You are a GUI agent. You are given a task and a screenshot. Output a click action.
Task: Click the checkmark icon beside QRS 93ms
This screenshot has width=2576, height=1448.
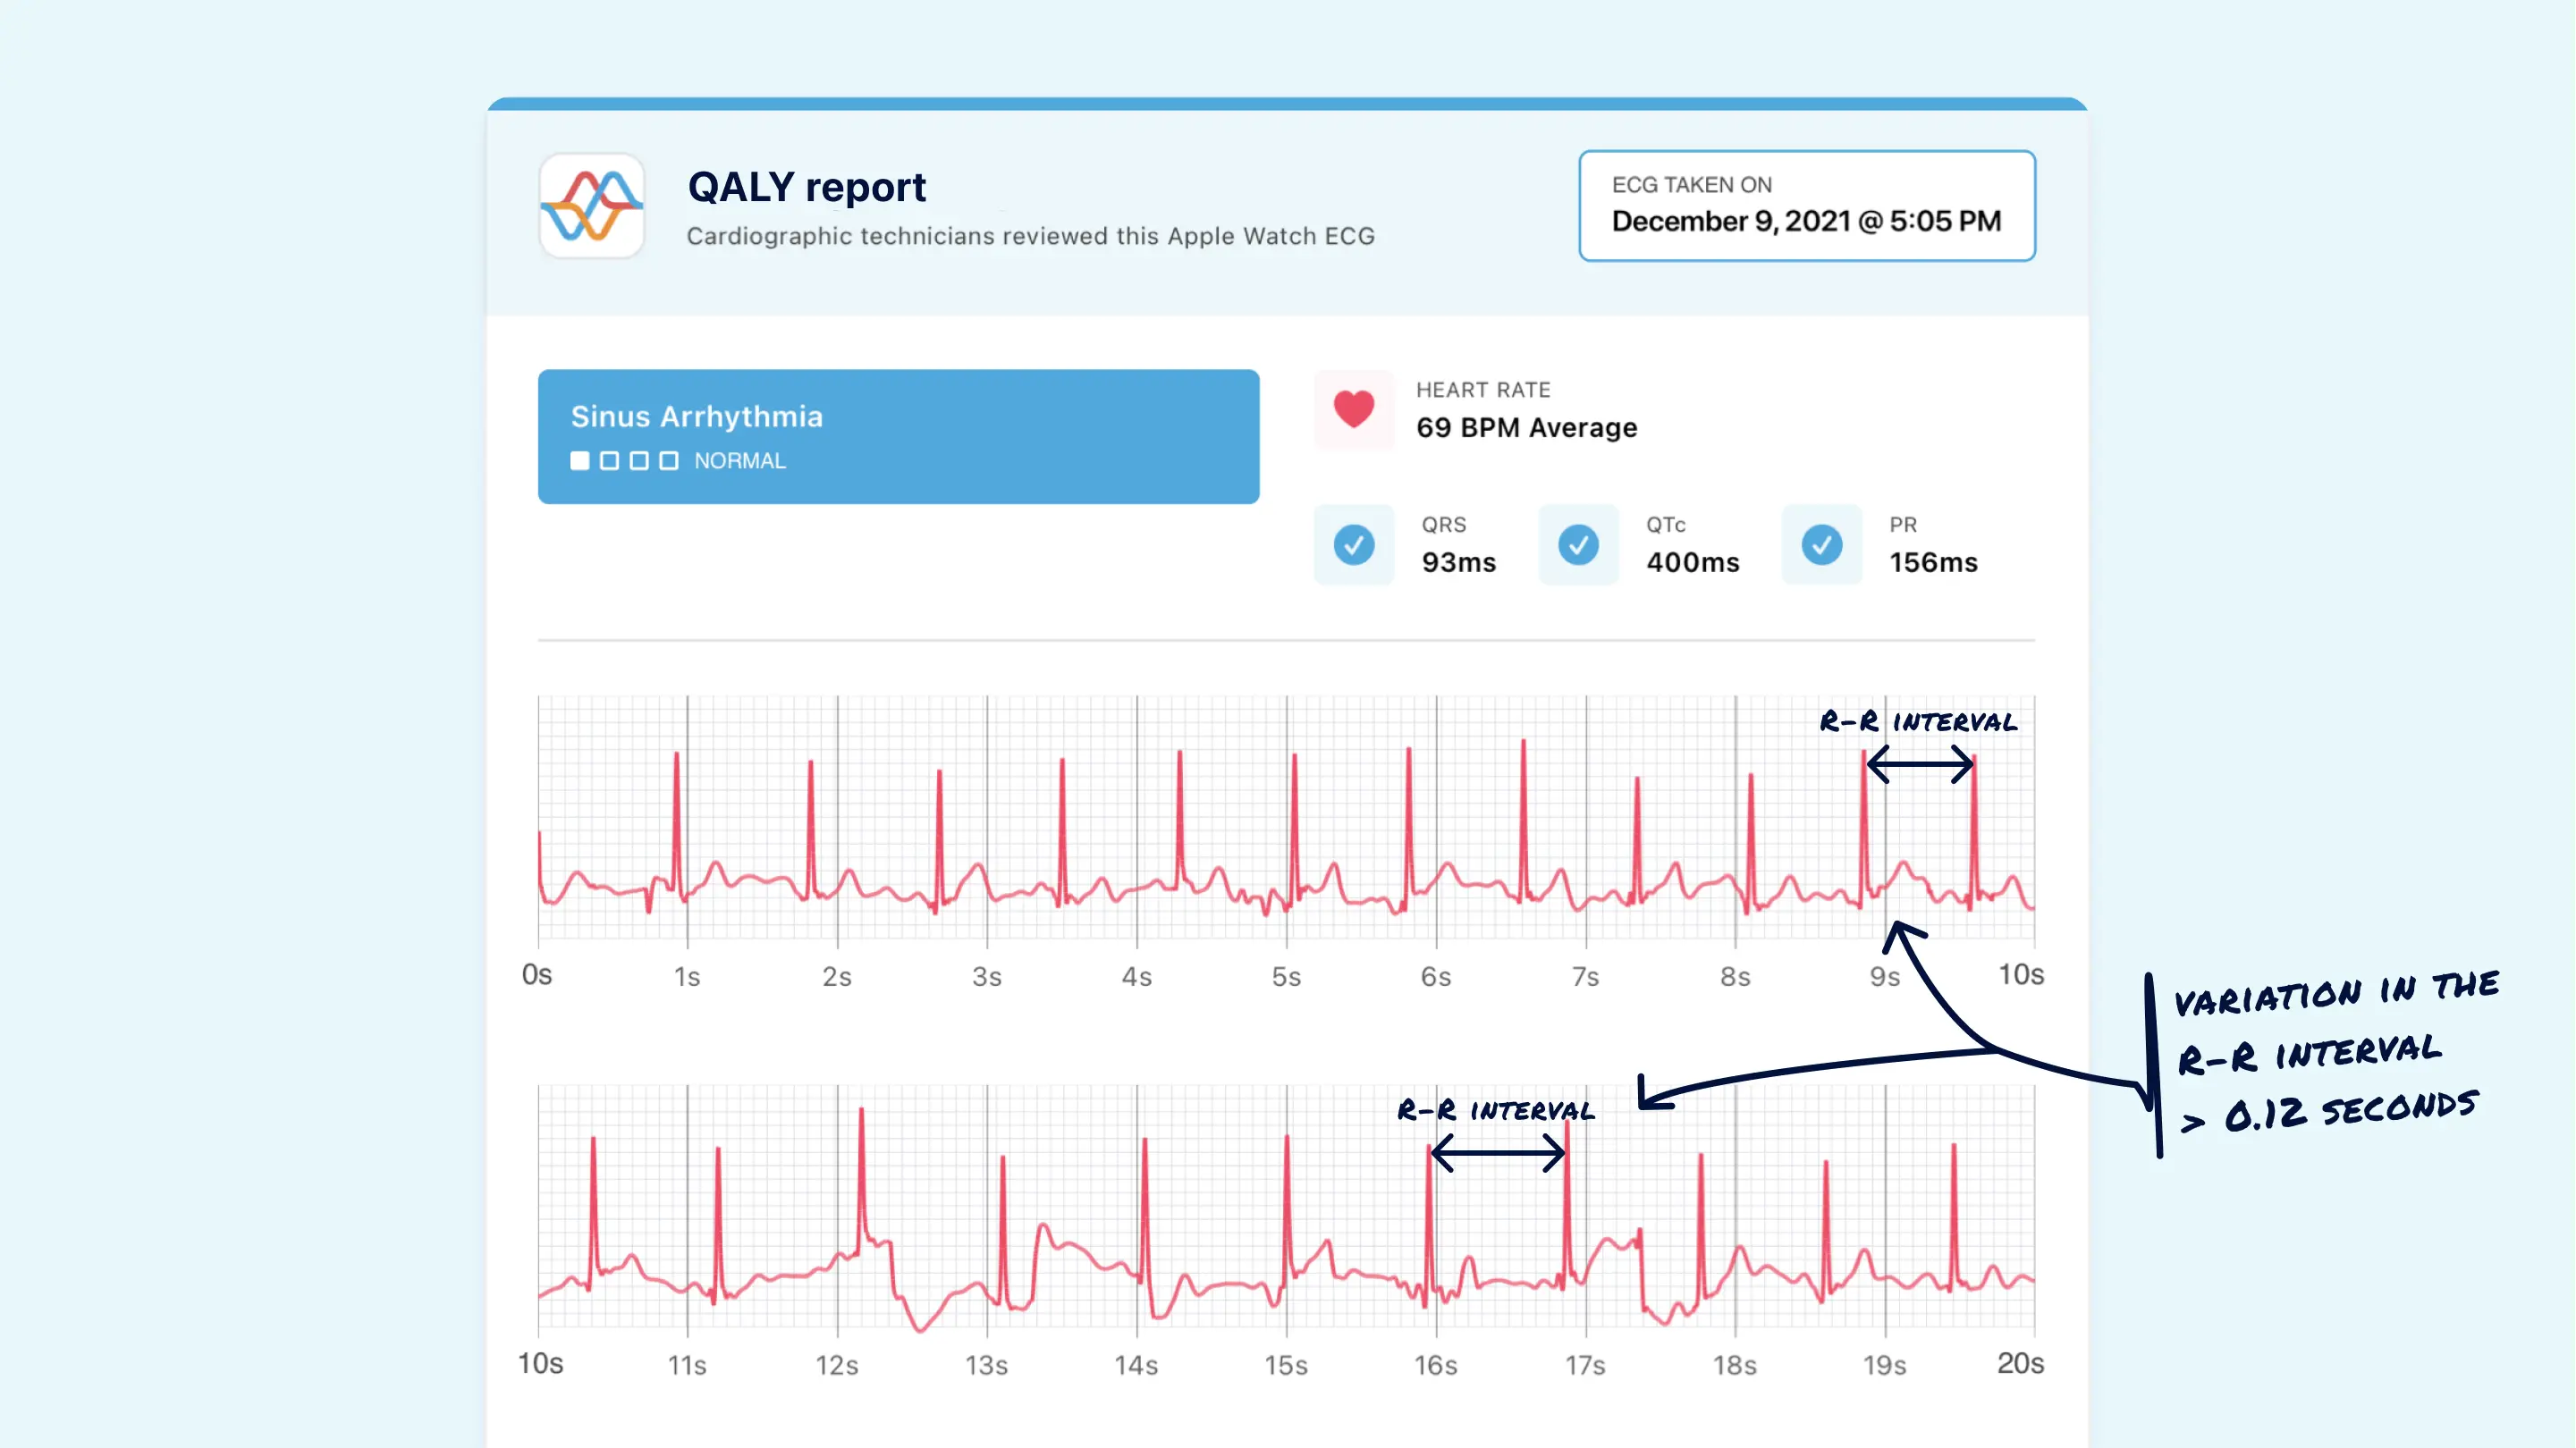pyautogui.click(x=1354, y=545)
